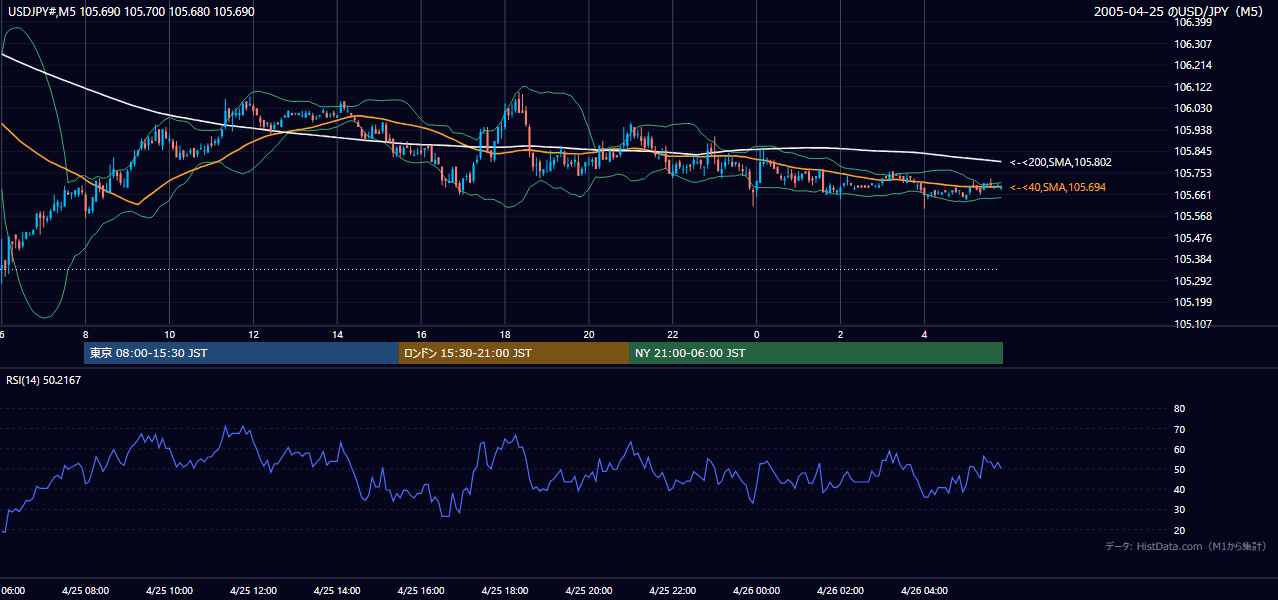Click price level 105.753 on the axis
The image size is (1278, 600).
pos(1194,173)
